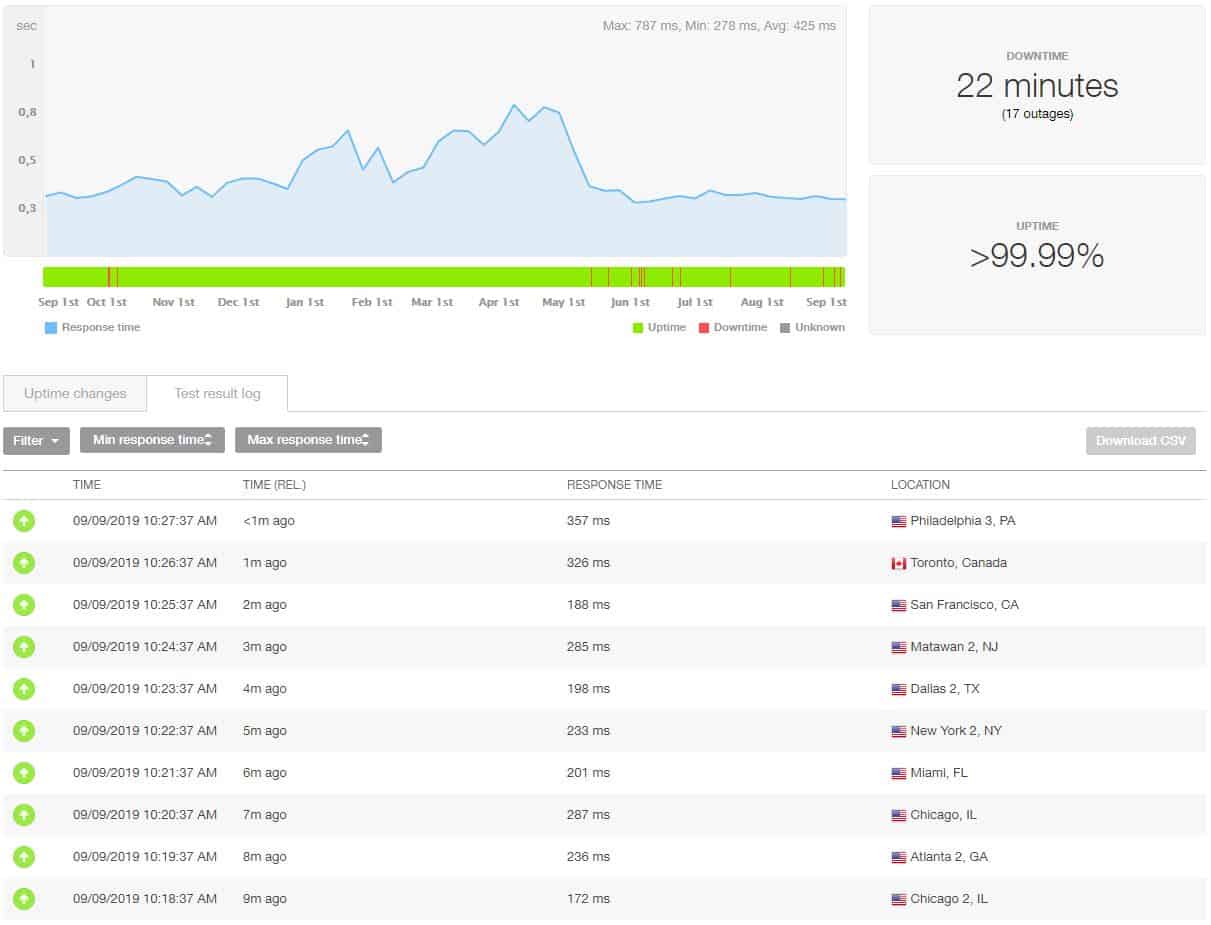The image size is (1211, 925).
Task: Click the '9m ago' relative time
Action: [265, 899]
